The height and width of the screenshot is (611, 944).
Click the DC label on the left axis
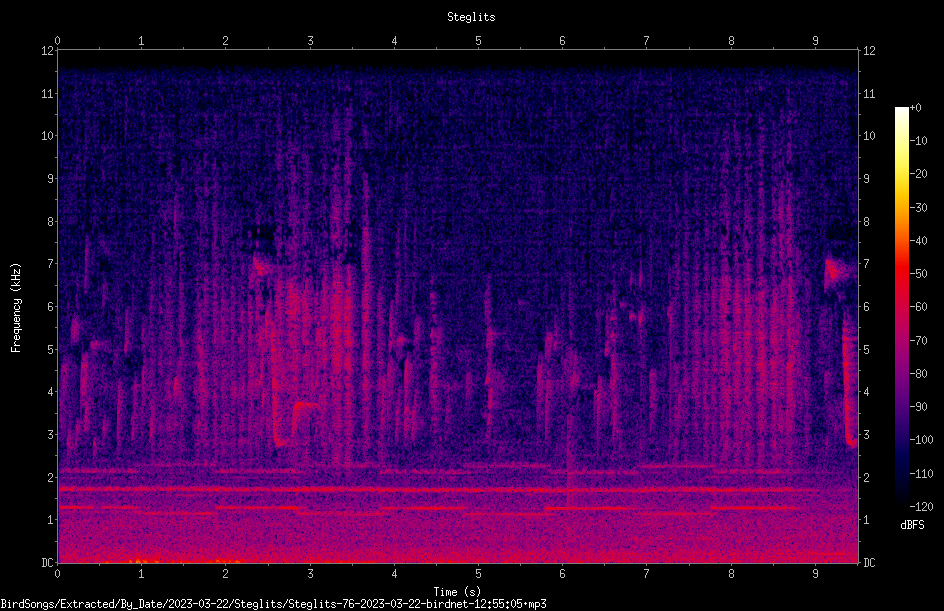click(x=47, y=563)
